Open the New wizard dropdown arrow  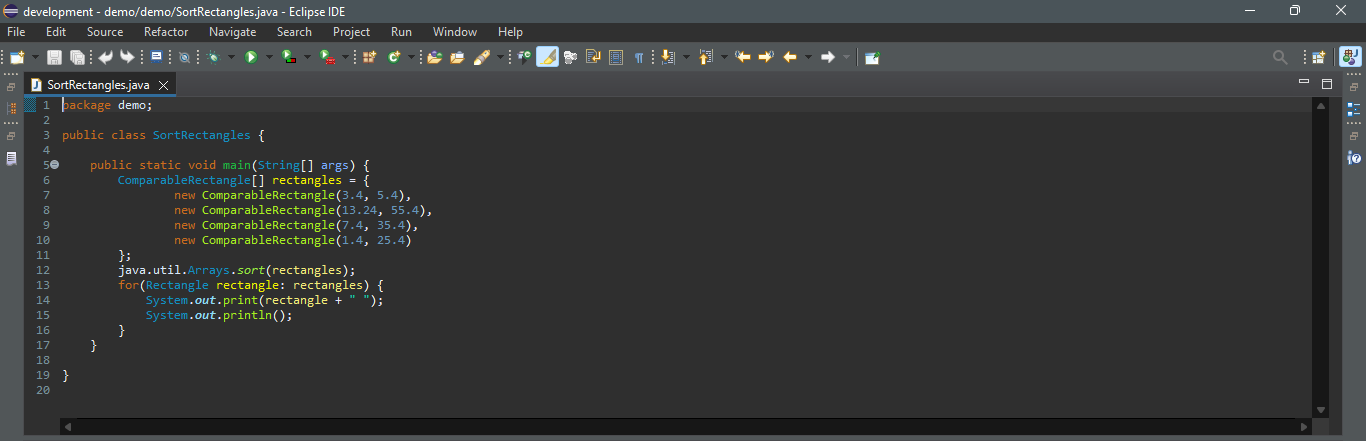(x=35, y=57)
